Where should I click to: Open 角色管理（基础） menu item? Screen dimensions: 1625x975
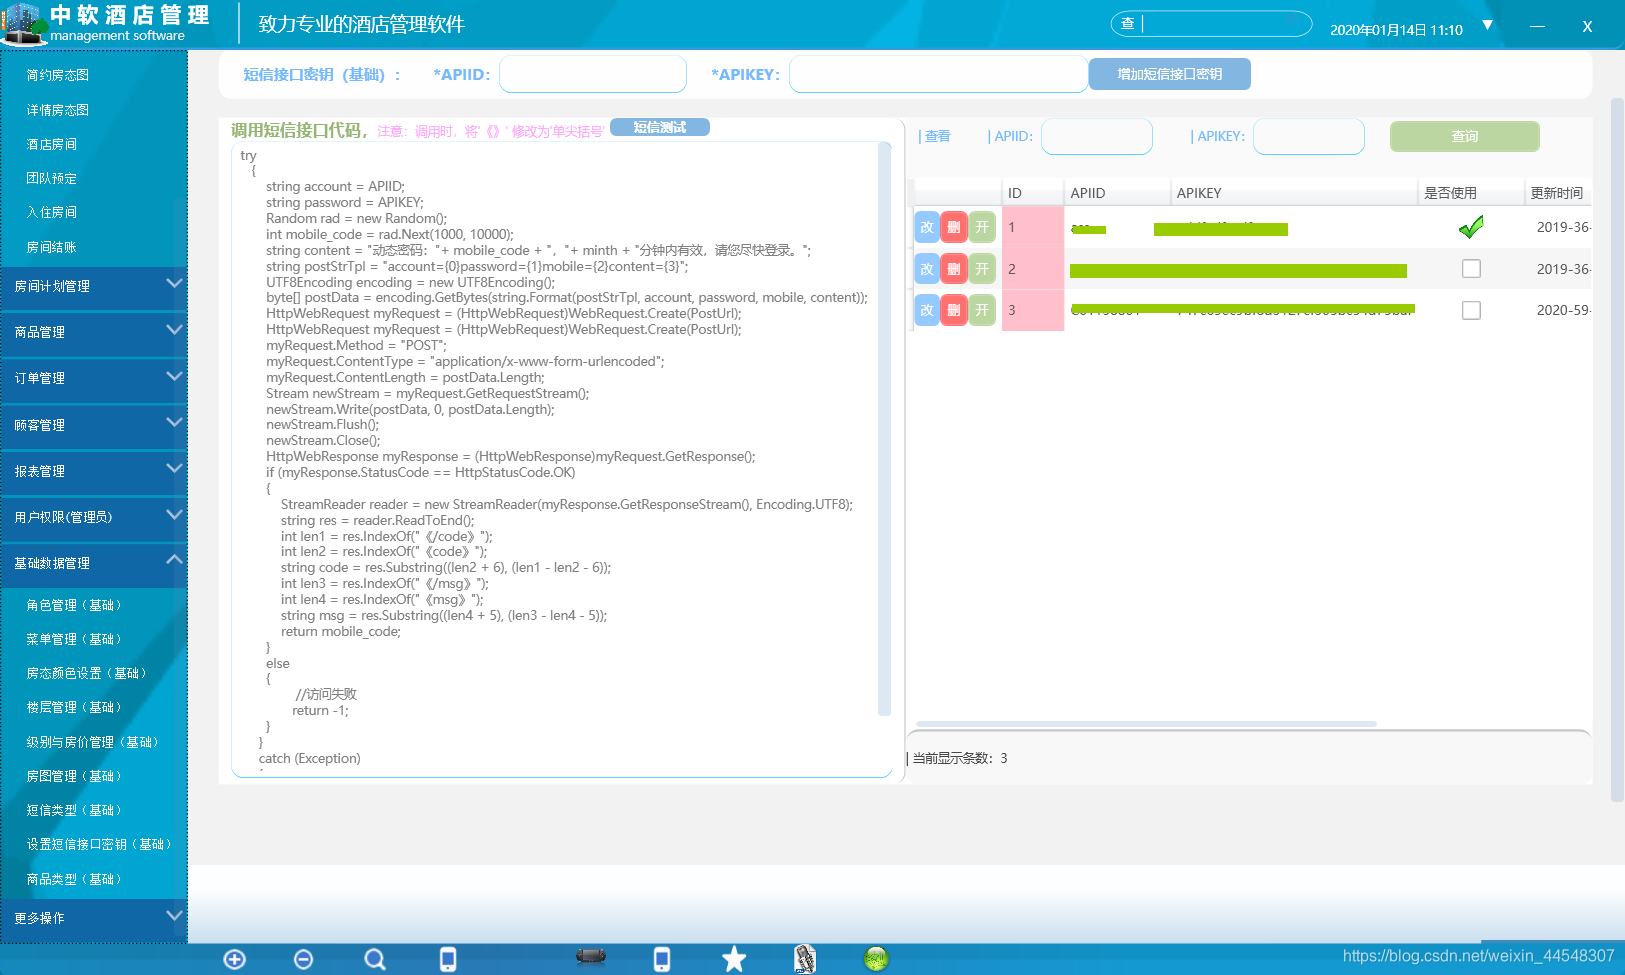(76, 605)
